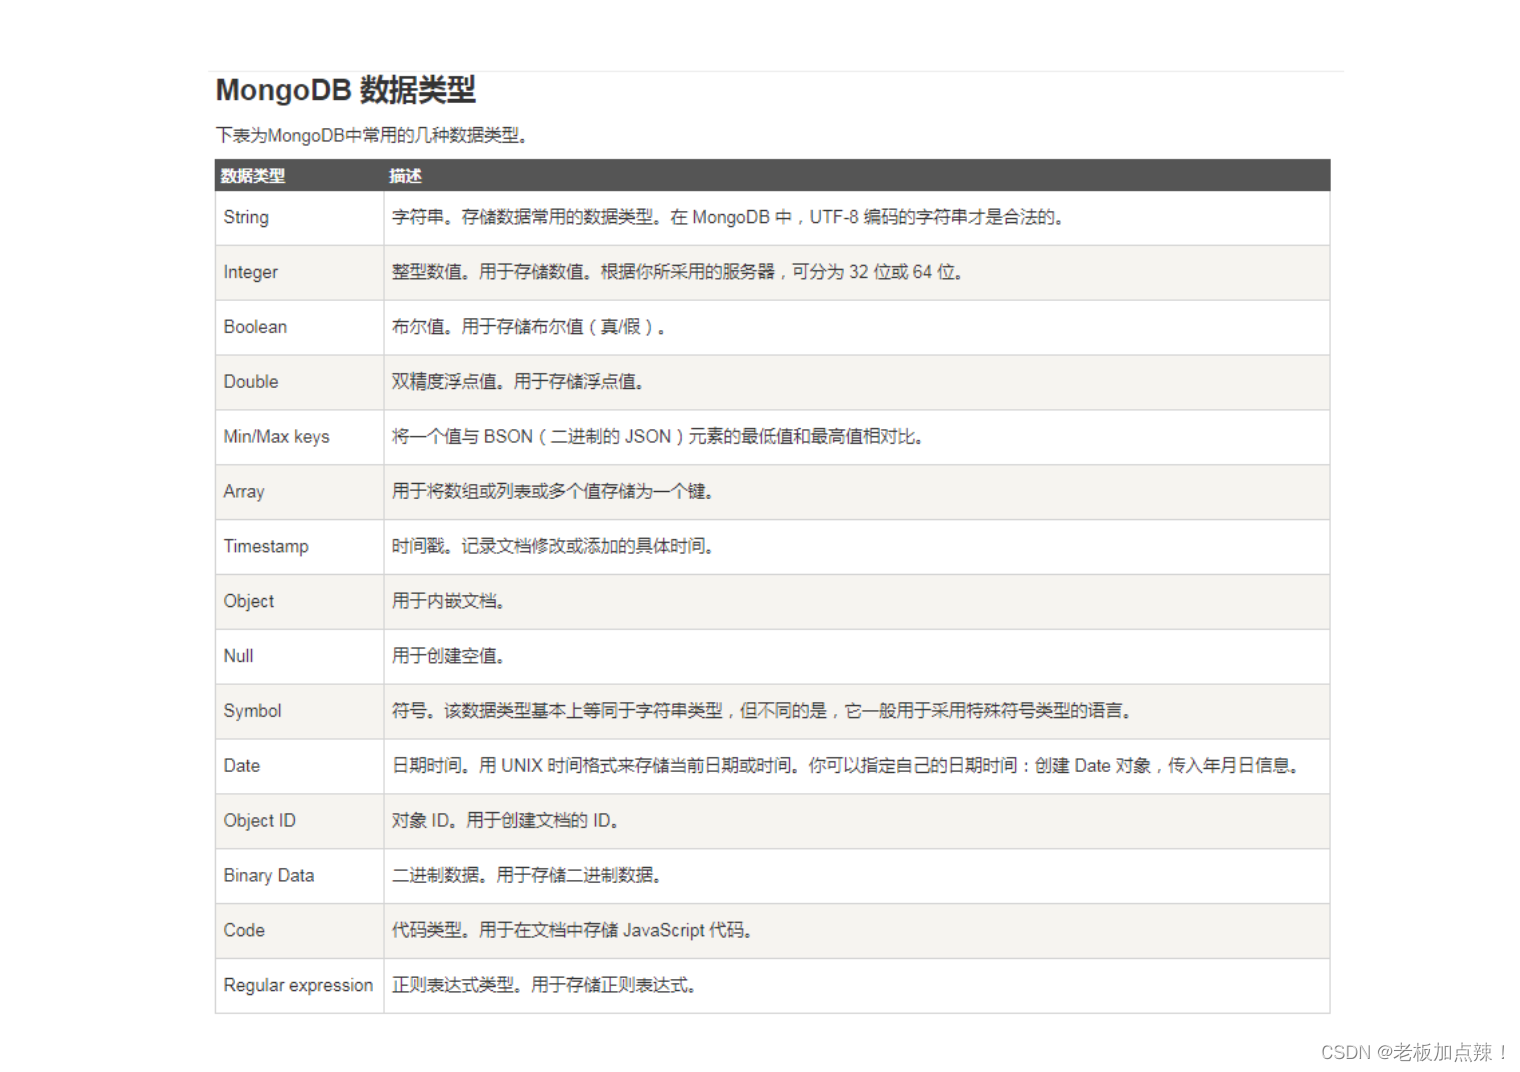Viewport: 1520px width, 1072px height.
Task: Click the Code description mentioning JavaScript 代码
Action: pos(573,931)
